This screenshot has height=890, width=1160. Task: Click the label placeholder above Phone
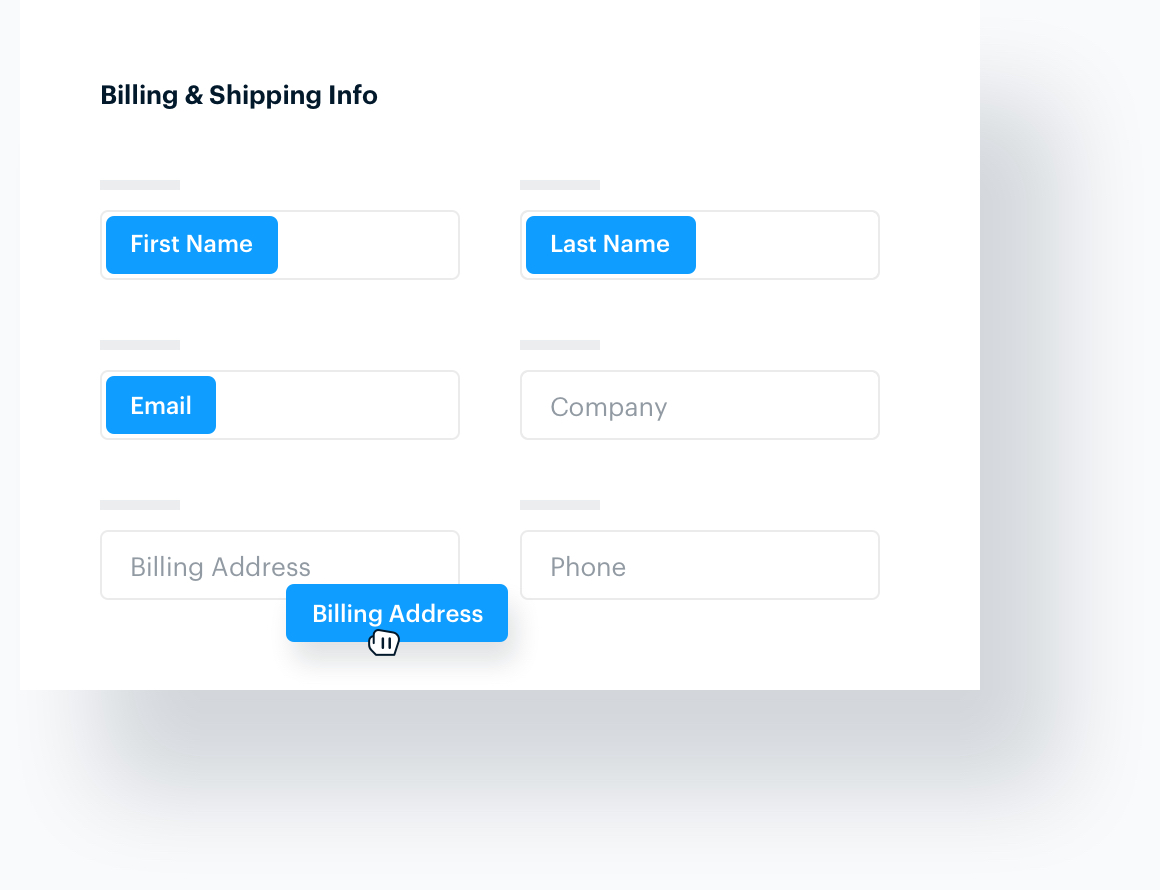pyautogui.click(x=560, y=504)
